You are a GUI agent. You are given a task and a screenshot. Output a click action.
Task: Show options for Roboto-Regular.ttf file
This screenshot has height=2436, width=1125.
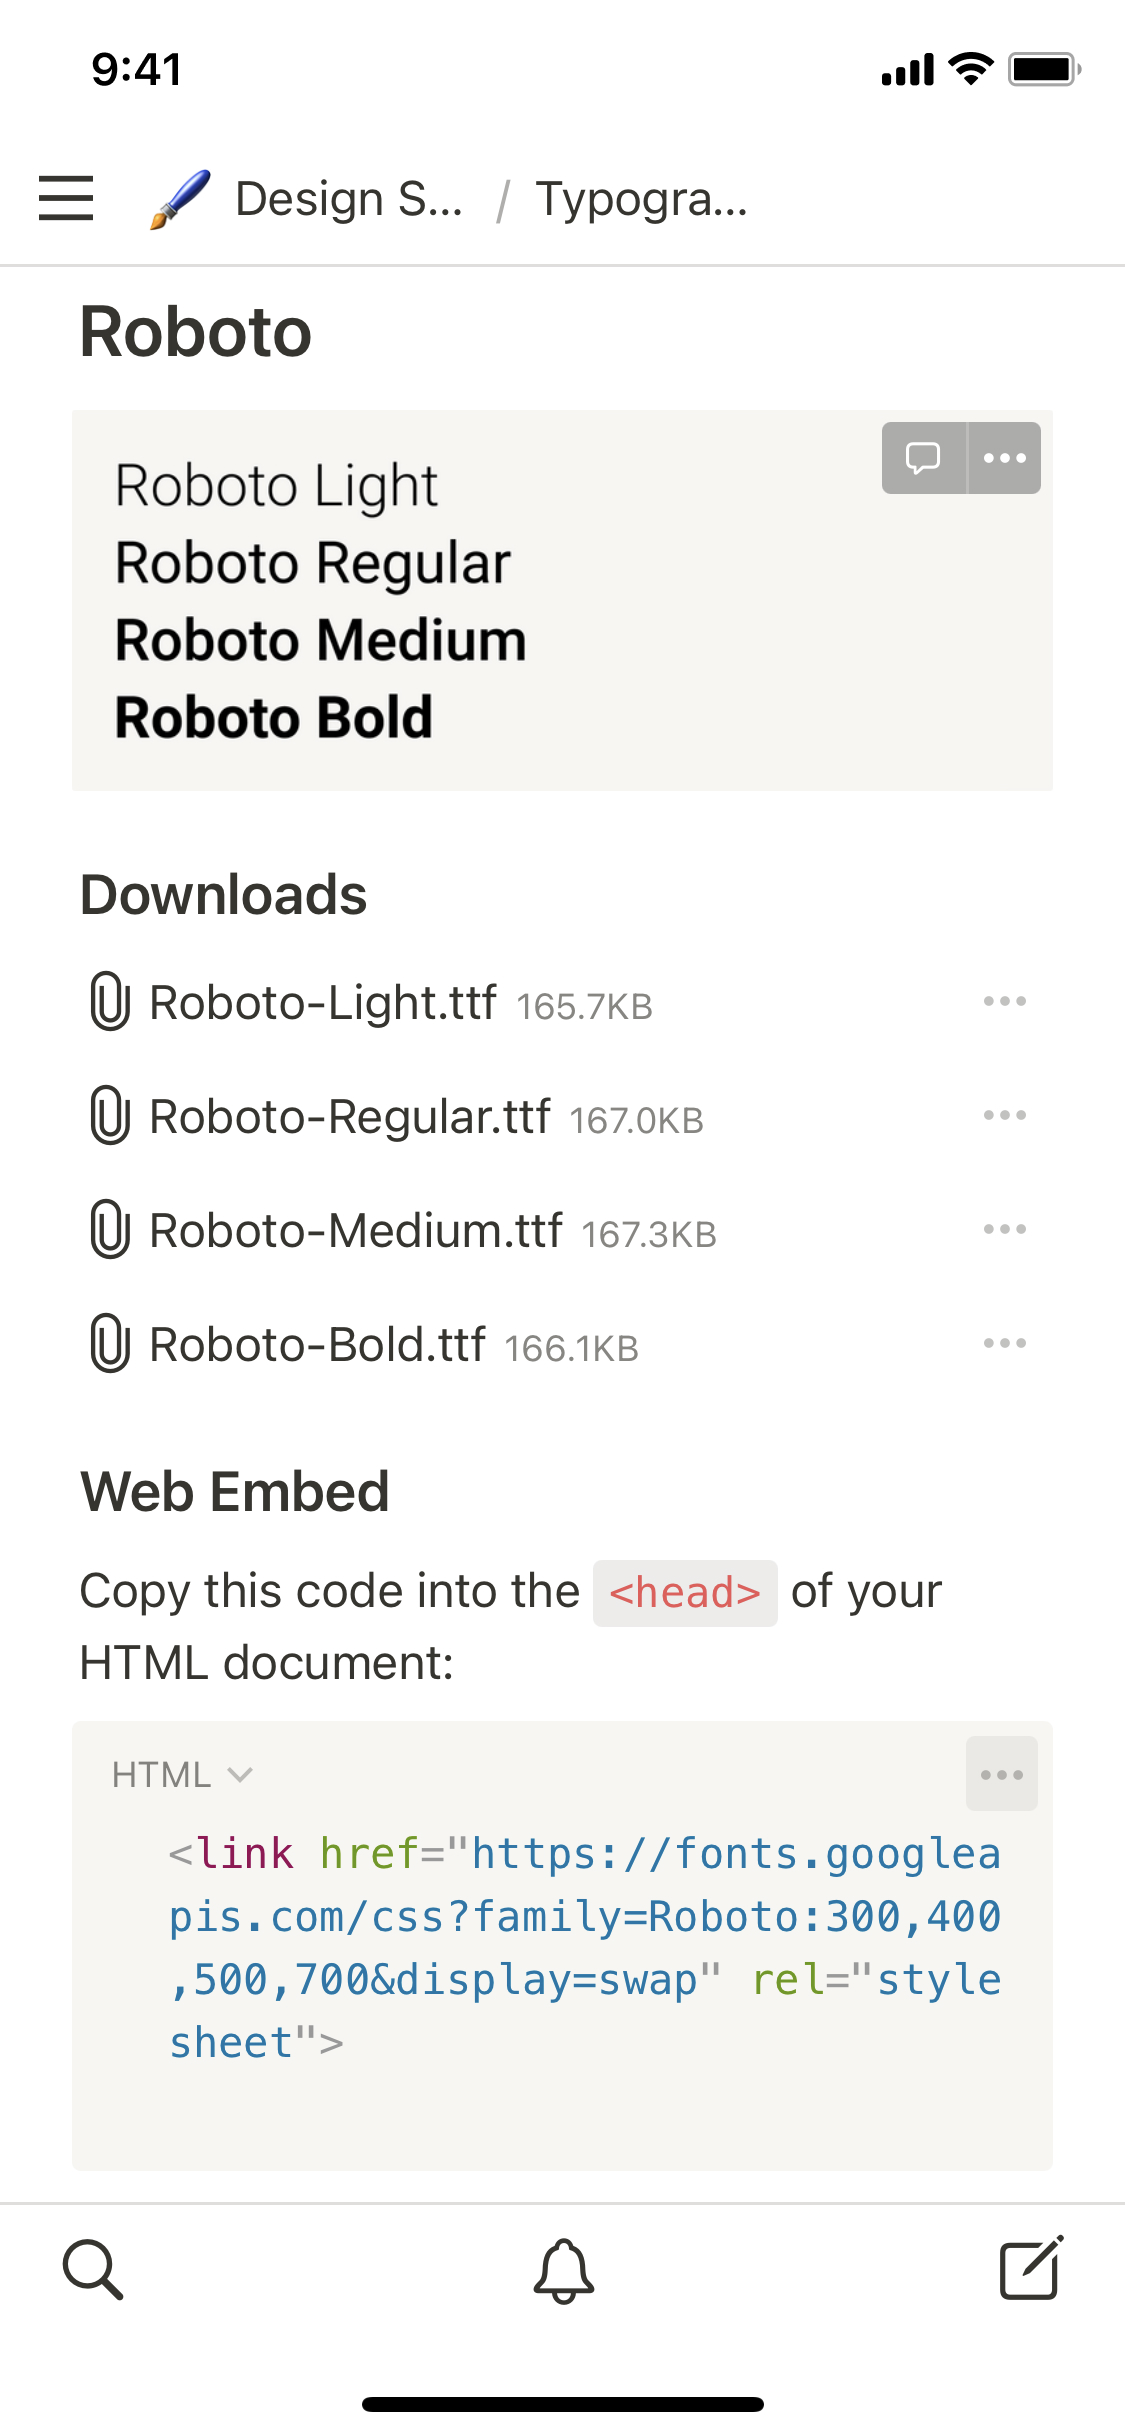click(1004, 1115)
